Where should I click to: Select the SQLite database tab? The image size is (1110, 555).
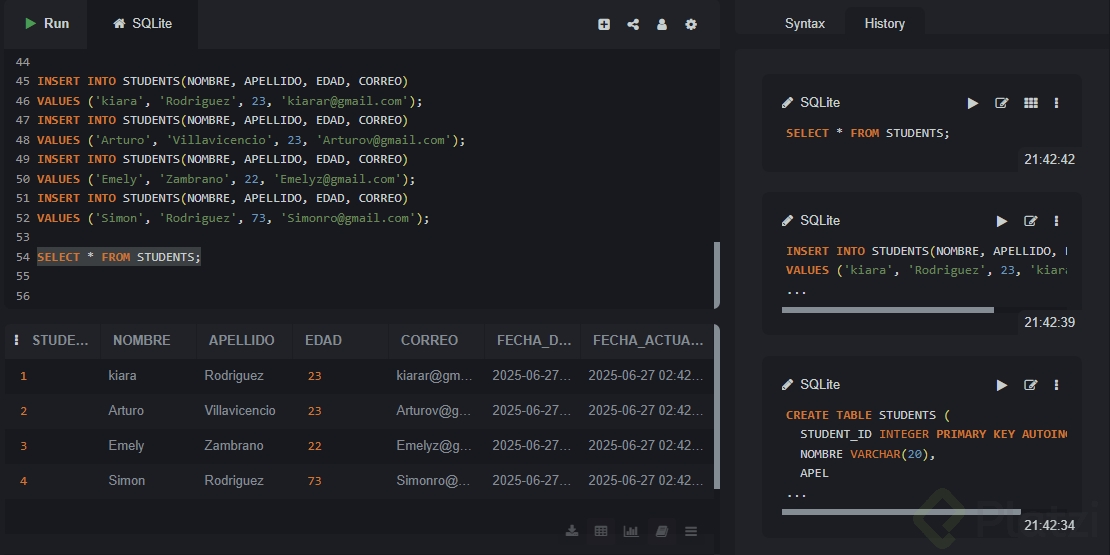coord(142,23)
